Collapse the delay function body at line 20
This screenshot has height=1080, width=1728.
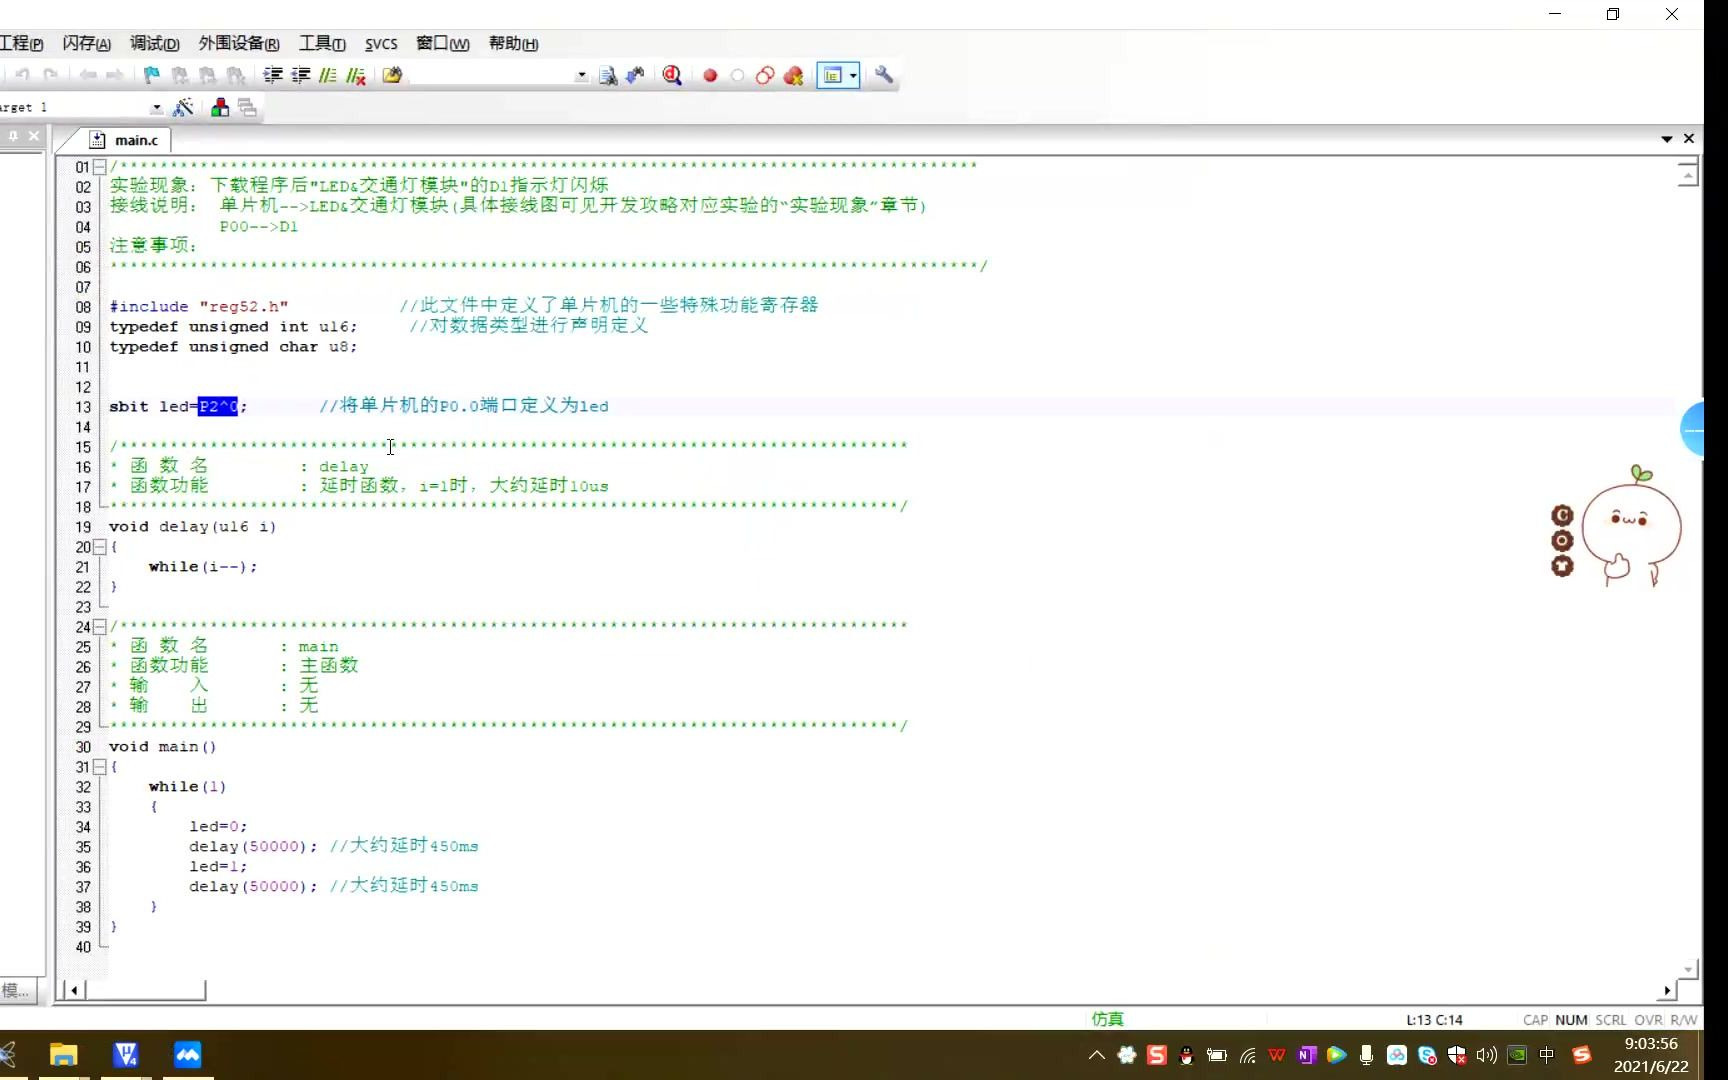pos(99,547)
